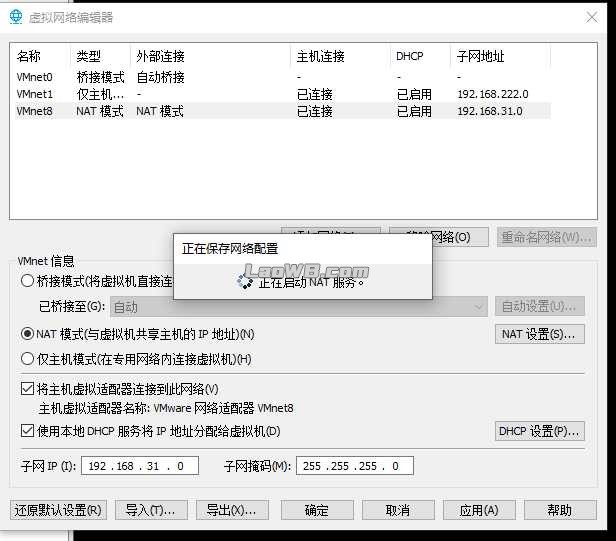The height and width of the screenshot is (541, 616).
Task: Toggle 将主机虚拟适配器连接到此网络 checkbox
Action: pyautogui.click(x=28, y=388)
